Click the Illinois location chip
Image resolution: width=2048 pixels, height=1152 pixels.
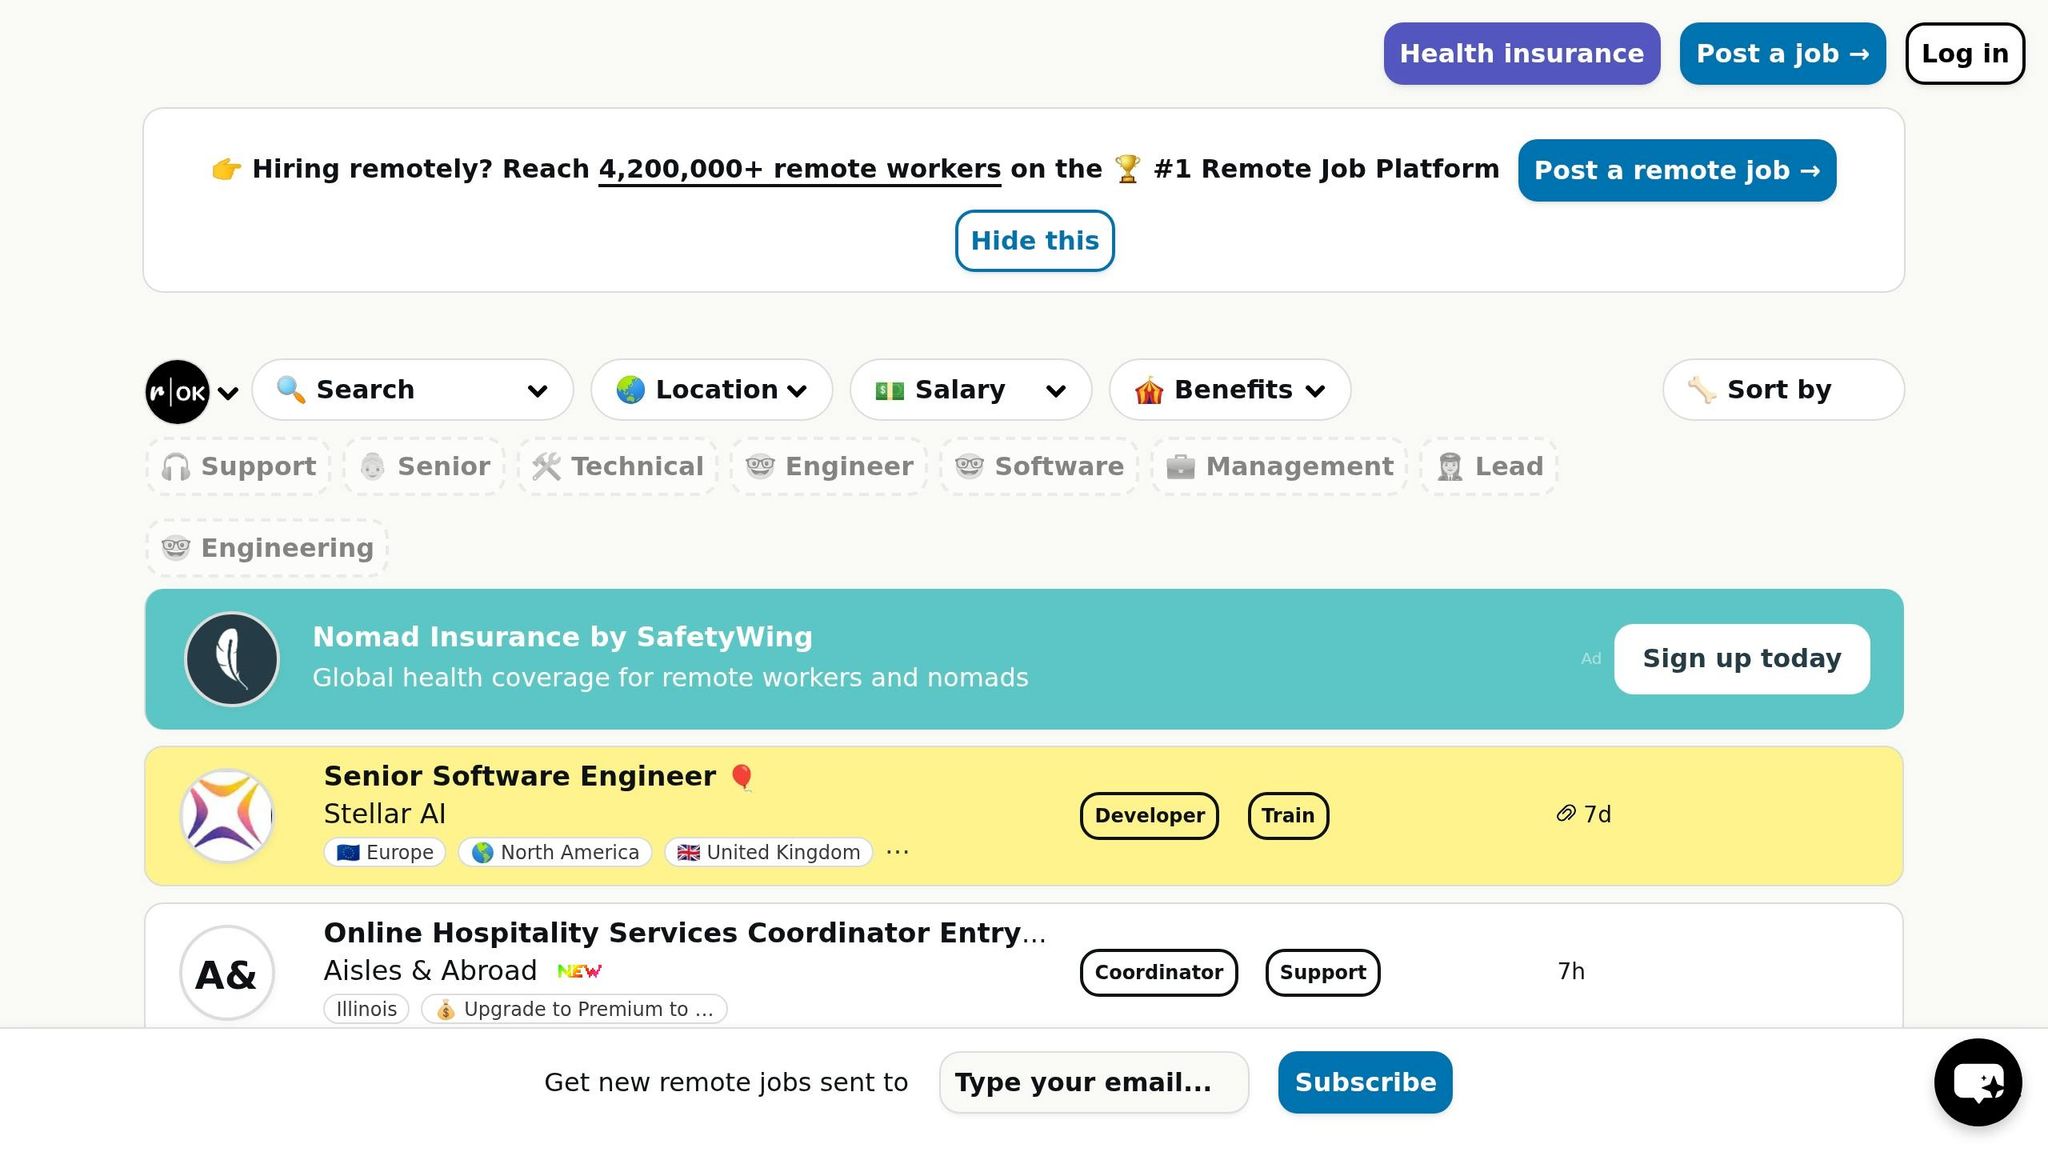(366, 1010)
